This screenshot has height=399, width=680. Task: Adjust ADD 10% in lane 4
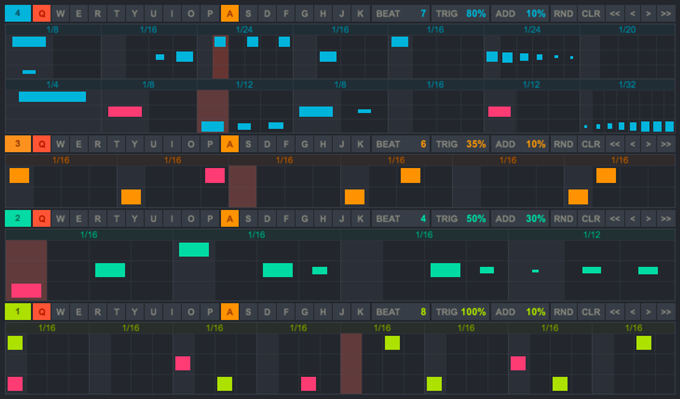pos(520,13)
